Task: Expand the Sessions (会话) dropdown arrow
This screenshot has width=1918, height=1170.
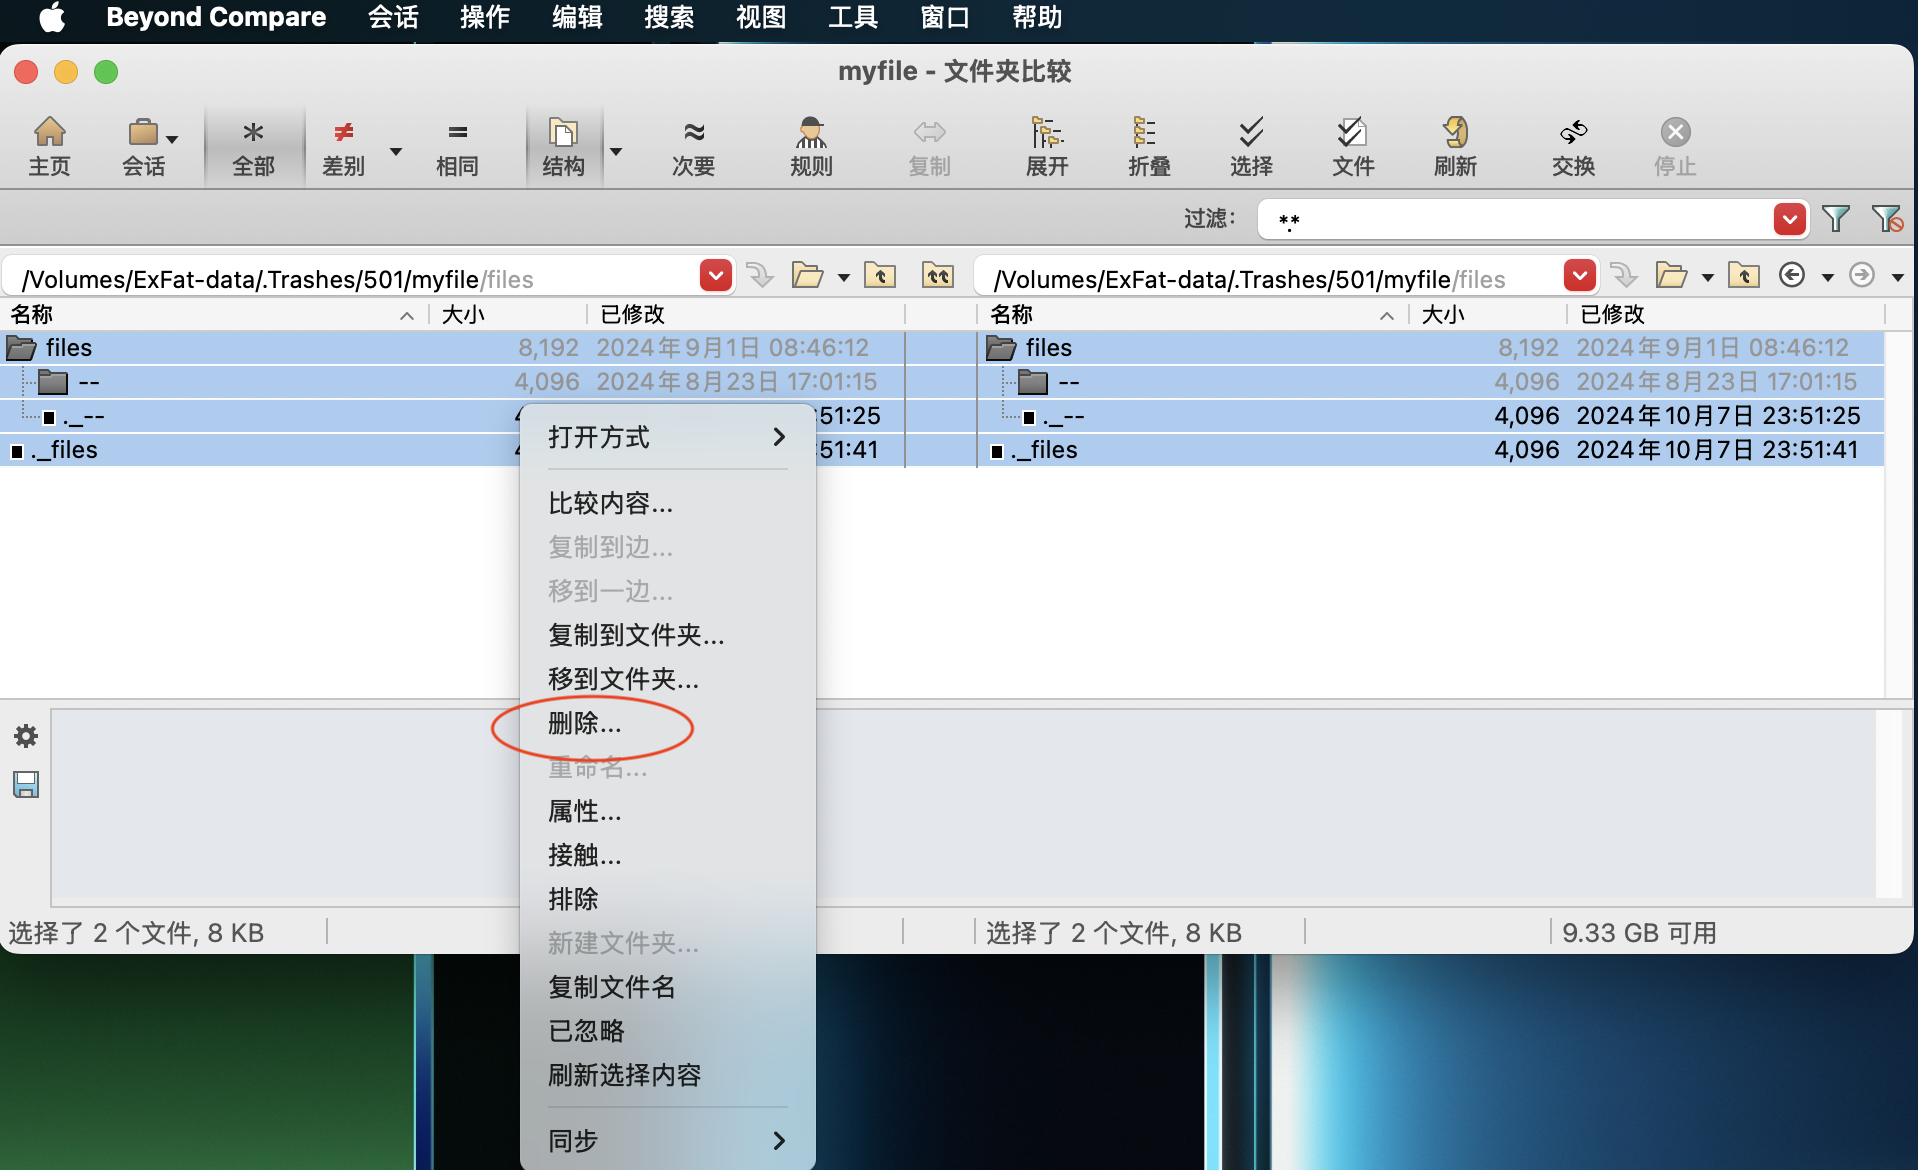Action: 173,139
